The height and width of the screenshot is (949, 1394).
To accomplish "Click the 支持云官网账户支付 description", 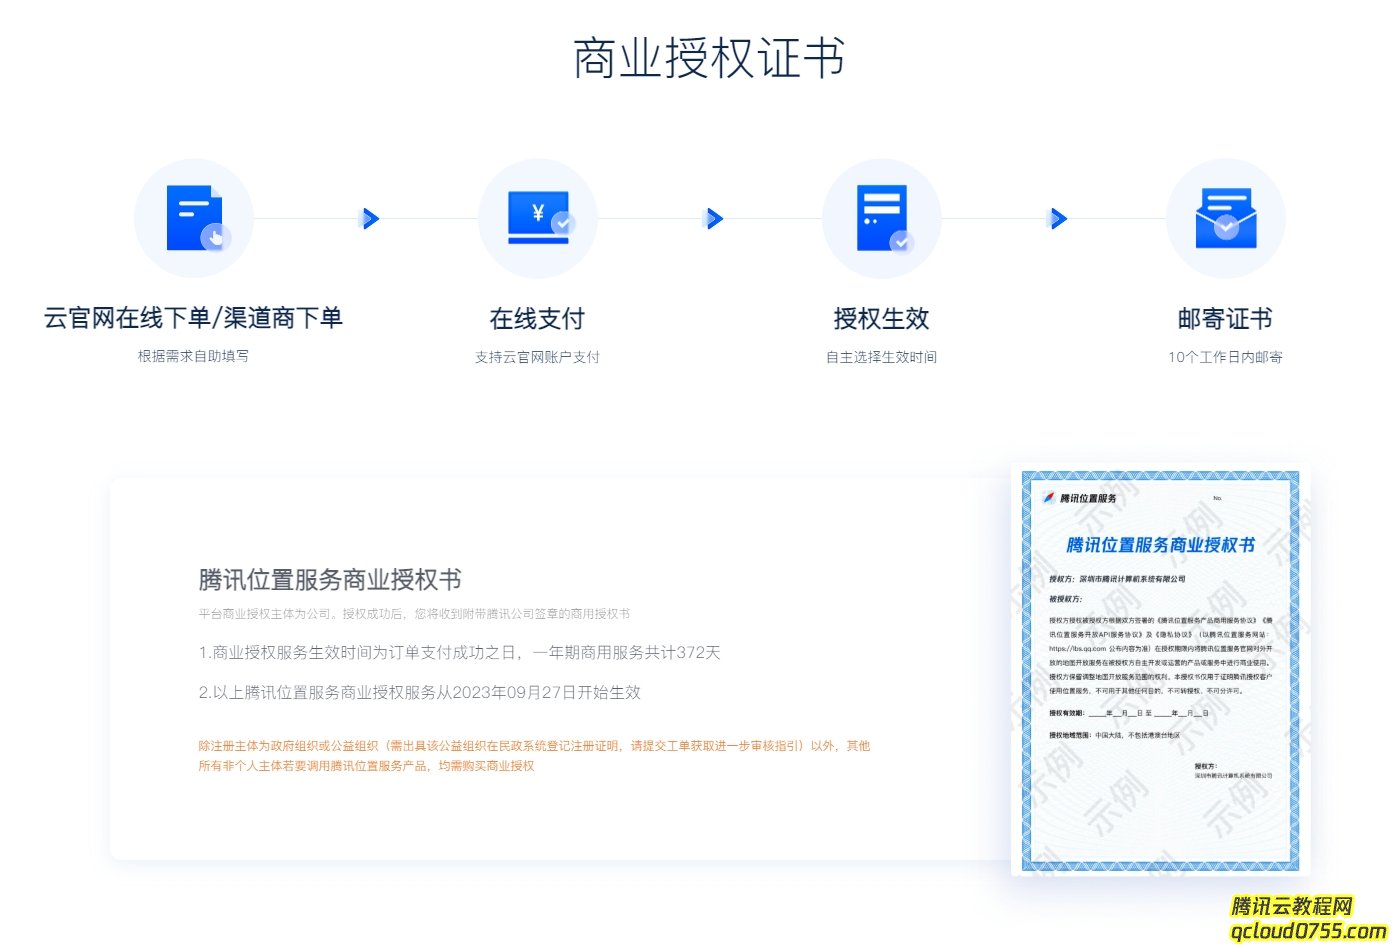I will 537,357.
